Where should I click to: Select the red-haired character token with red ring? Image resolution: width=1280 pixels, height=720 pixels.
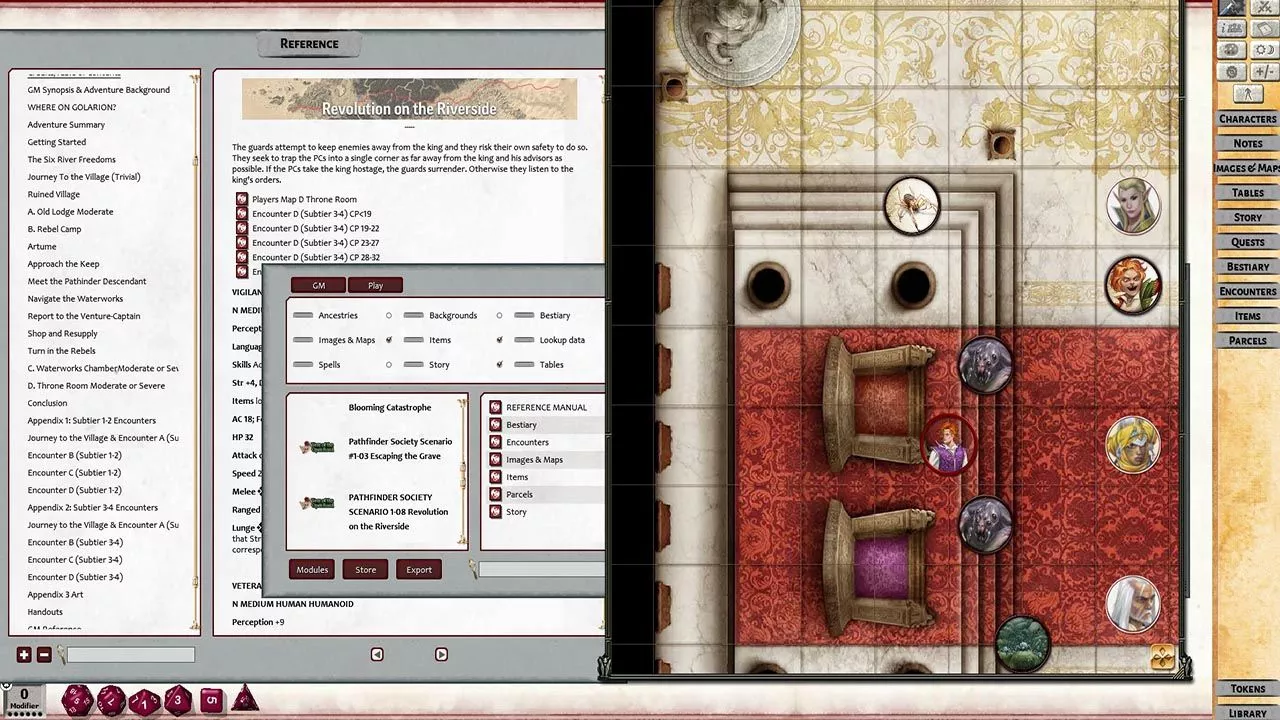[946, 444]
